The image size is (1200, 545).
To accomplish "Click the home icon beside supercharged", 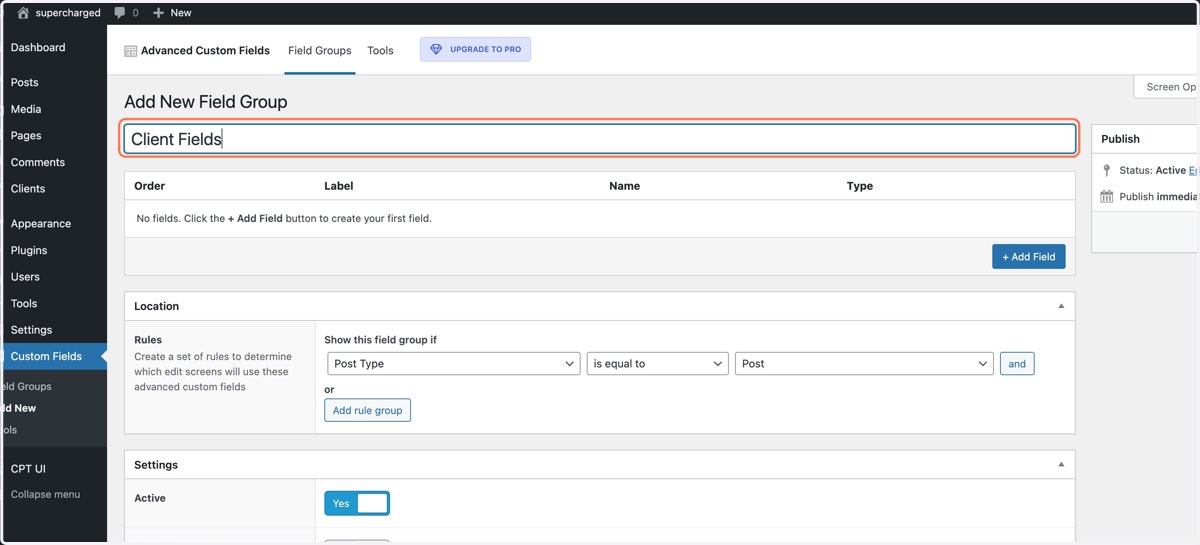I will (24, 13).
